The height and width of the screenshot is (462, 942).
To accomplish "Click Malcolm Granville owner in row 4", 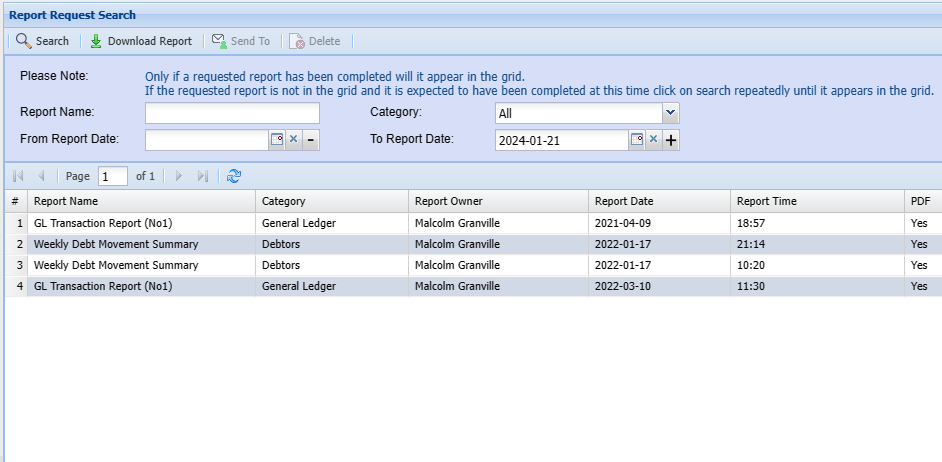I will (457, 287).
